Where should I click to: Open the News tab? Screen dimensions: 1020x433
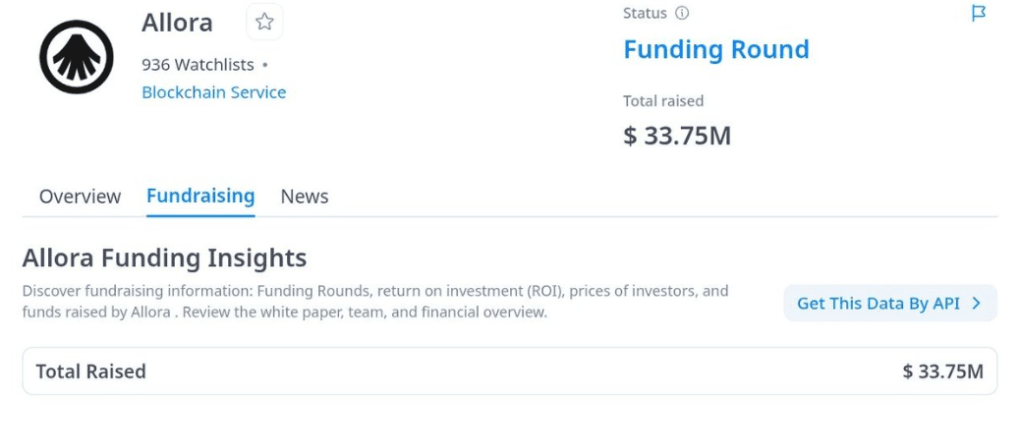[304, 197]
